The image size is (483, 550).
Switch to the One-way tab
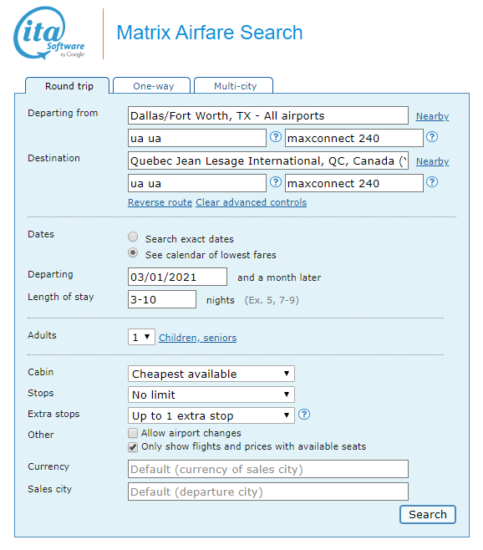pos(152,86)
